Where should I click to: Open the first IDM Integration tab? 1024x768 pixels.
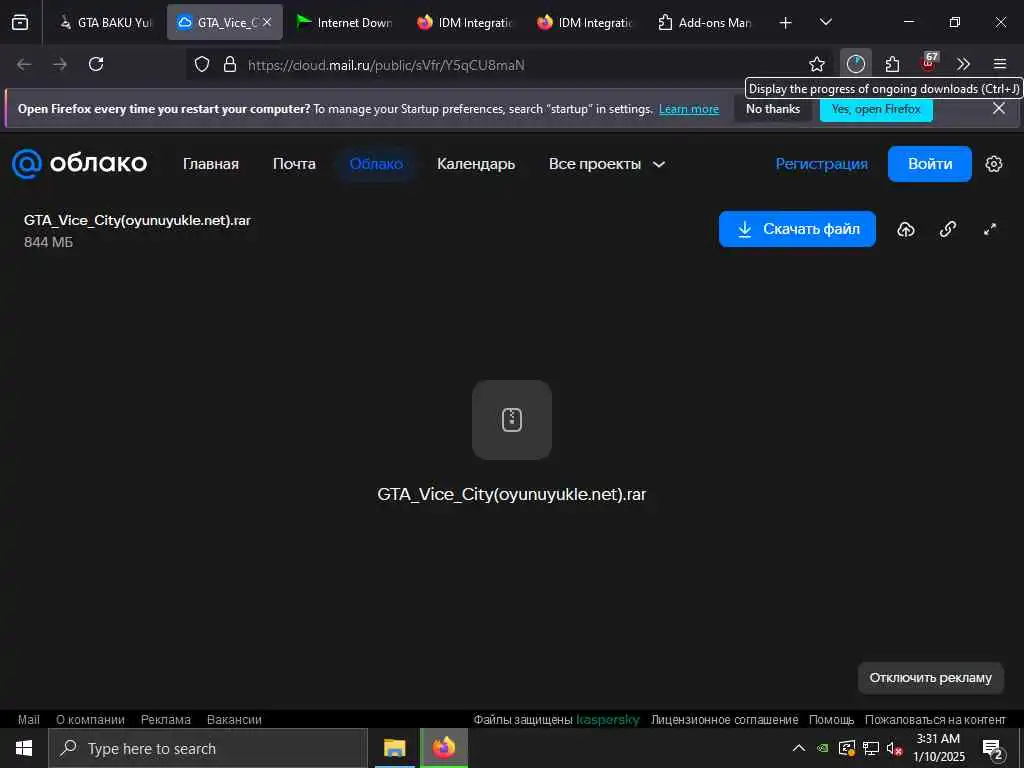[x=465, y=22]
